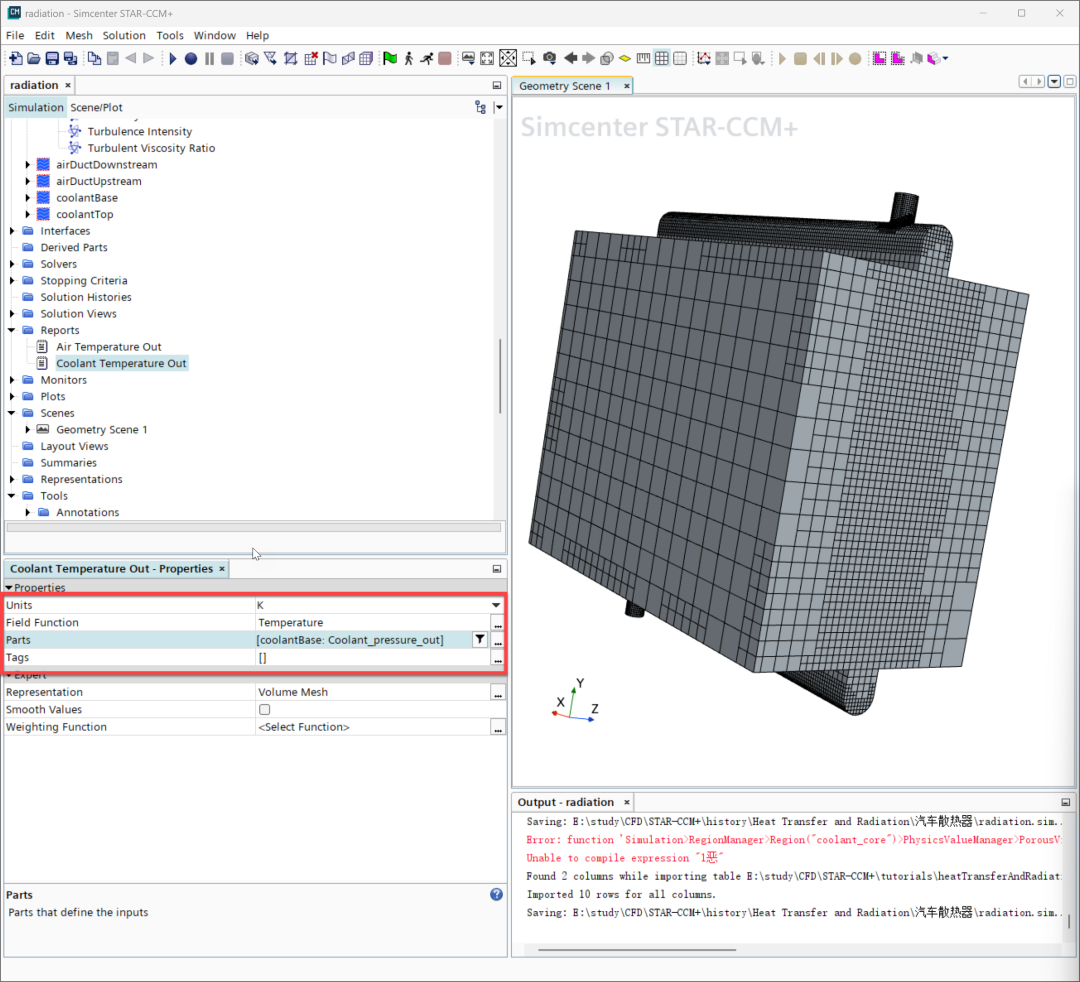Image resolution: width=1080 pixels, height=982 pixels.
Task: Open Field Function ellipsis button for Temperature
Action: [x=497, y=623]
